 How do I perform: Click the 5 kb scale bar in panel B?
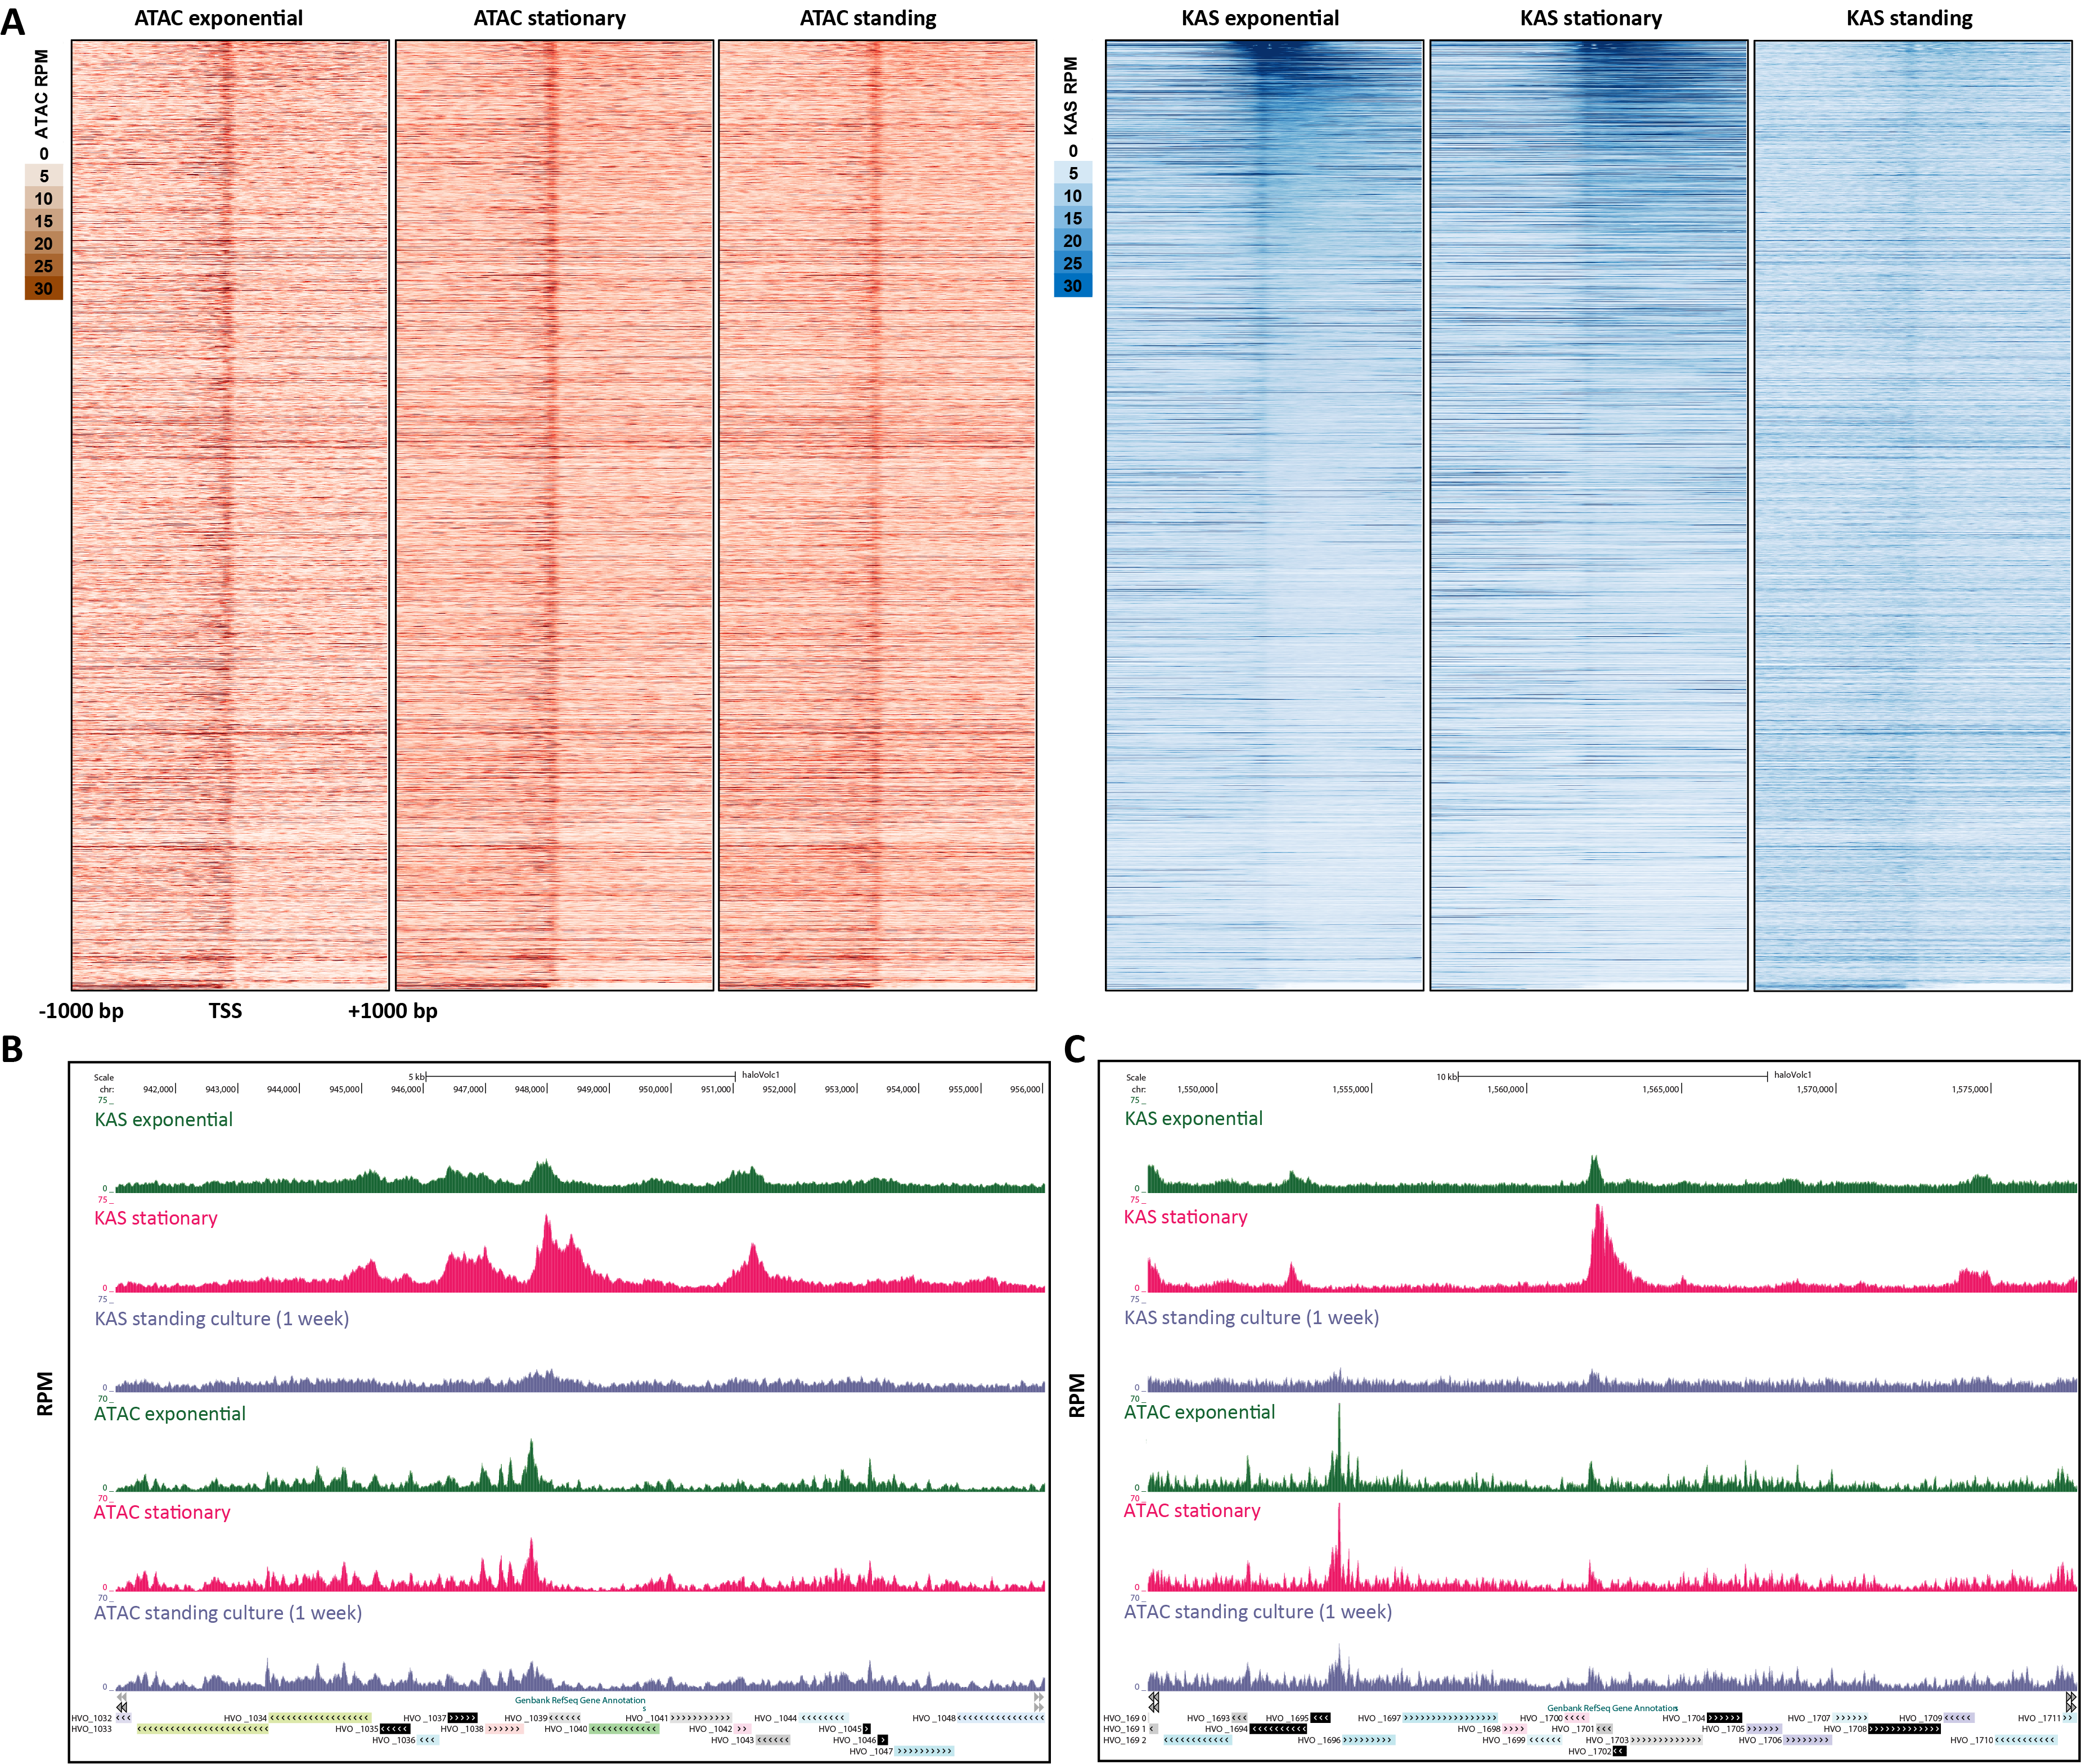click(580, 1076)
